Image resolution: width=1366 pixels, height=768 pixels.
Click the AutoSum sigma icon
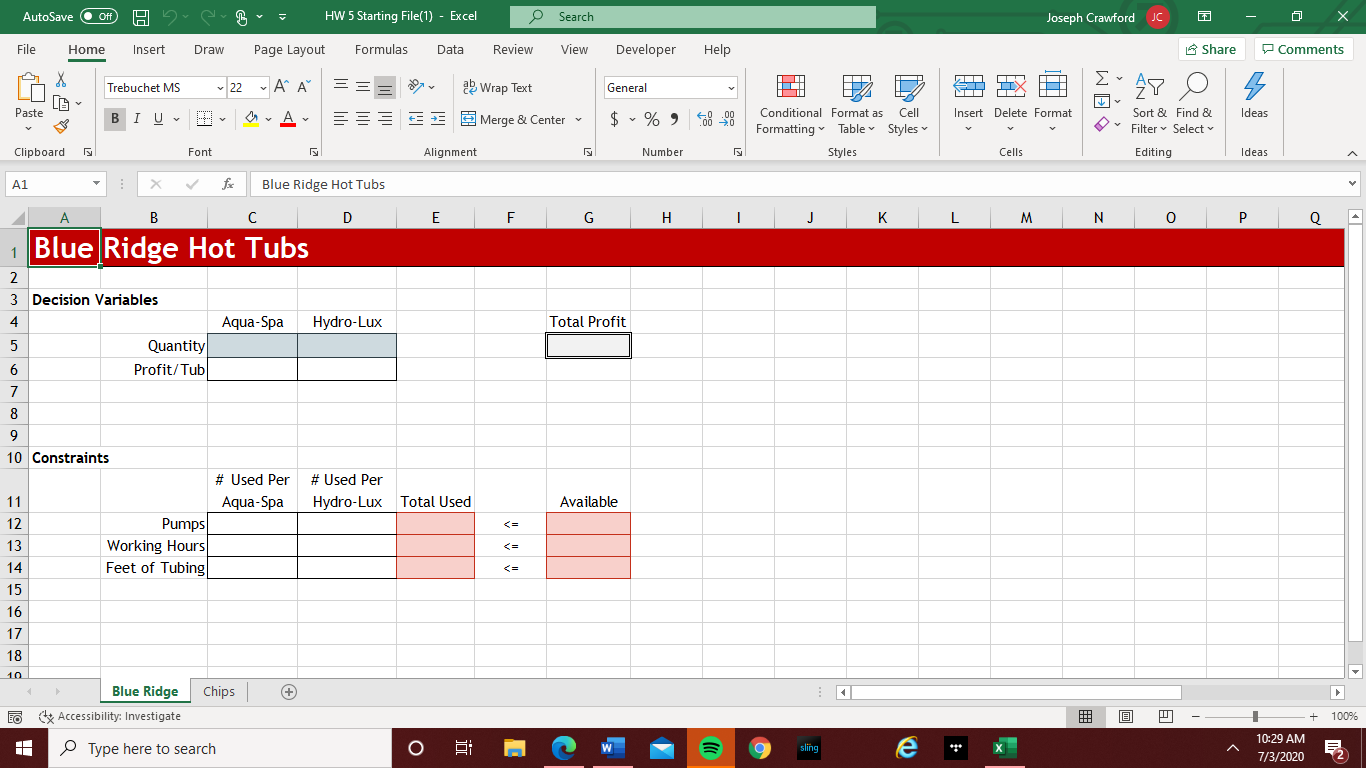click(1102, 78)
